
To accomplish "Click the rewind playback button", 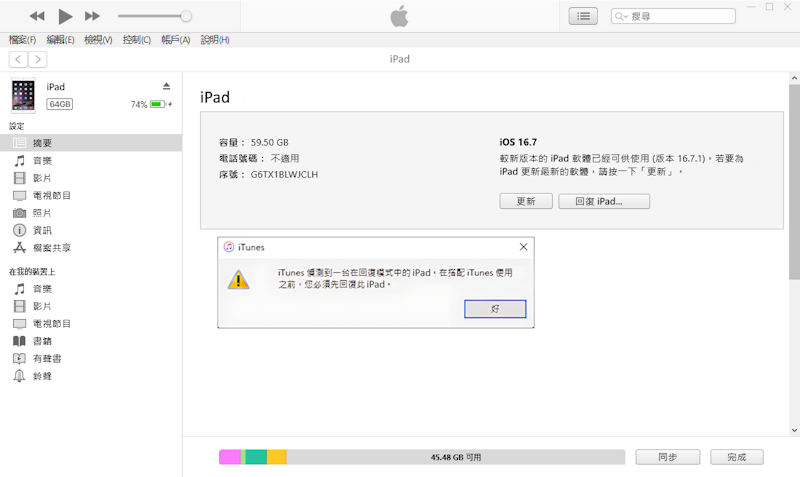I will 37,16.
